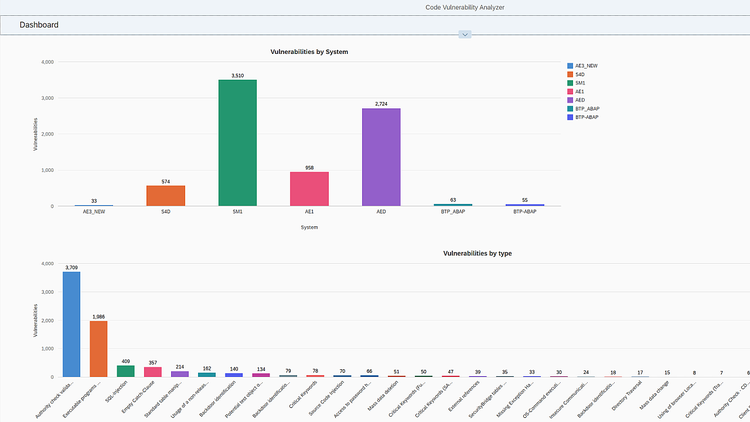This screenshot has width=750, height=422.
Task: Click the AE1 bar showing 958
Action: pos(309,189)
